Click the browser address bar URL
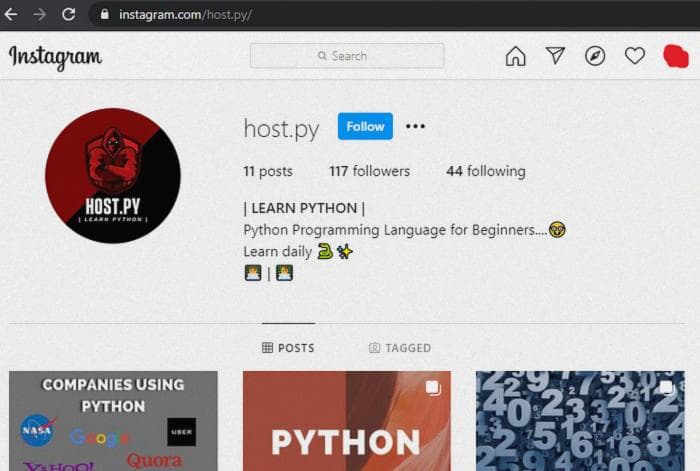Viewport: 700px width, 471px height. pos(185,15)
